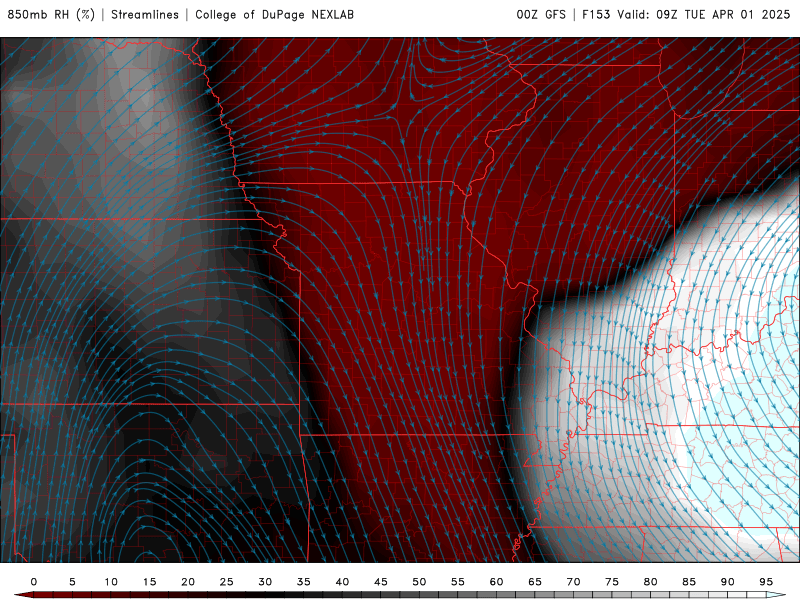Click the "00Z GFS" model run label

click(x=541, y=15)
